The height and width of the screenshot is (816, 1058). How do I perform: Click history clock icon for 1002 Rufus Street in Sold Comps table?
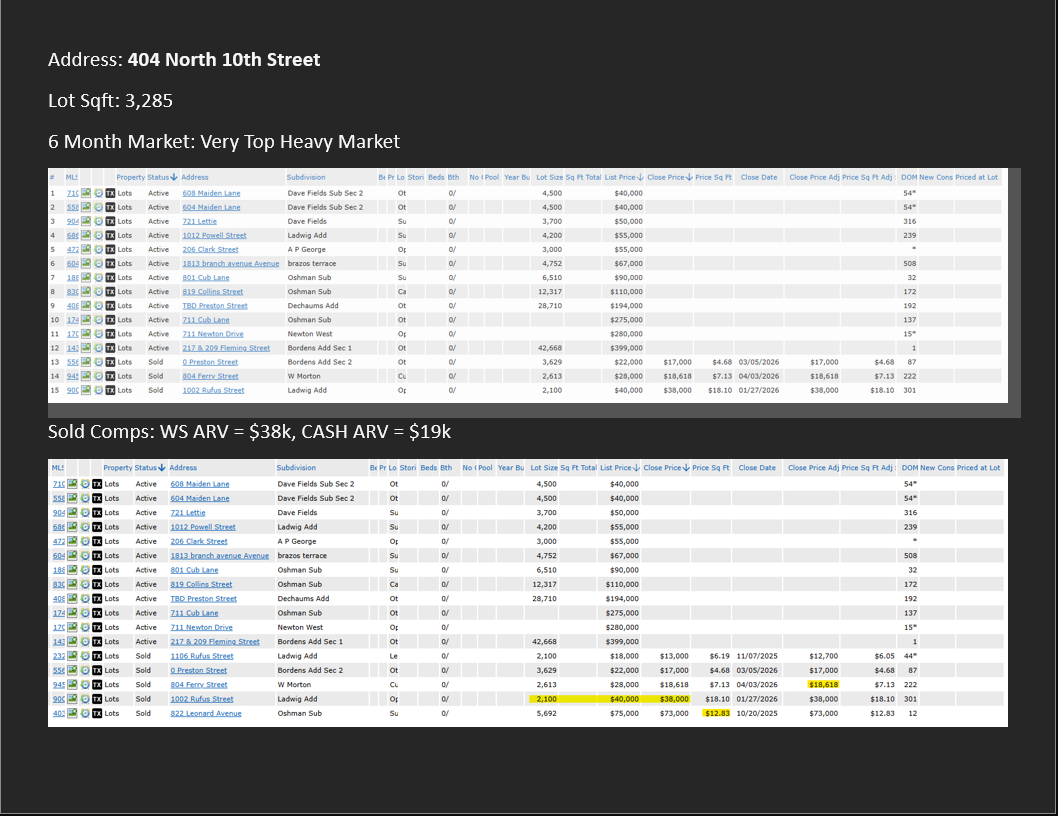(x=85, y=699)
